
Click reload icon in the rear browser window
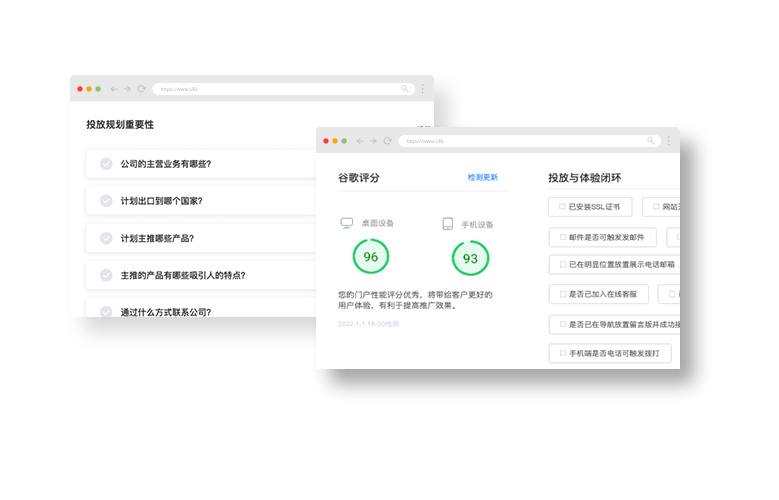point(141,89)
